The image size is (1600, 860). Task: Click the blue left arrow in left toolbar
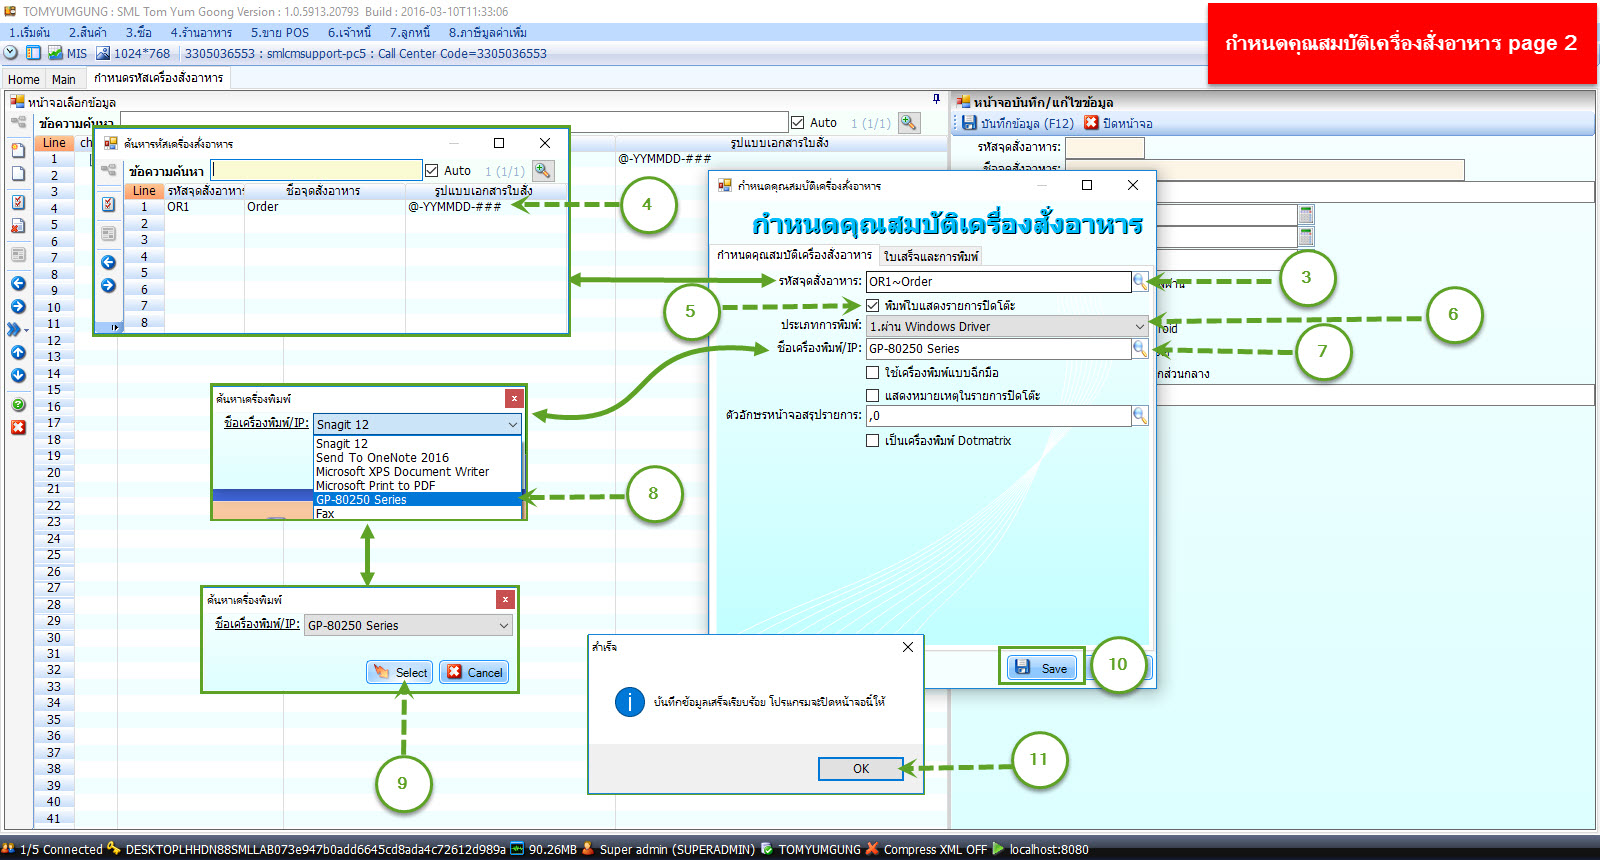(18, 283)
